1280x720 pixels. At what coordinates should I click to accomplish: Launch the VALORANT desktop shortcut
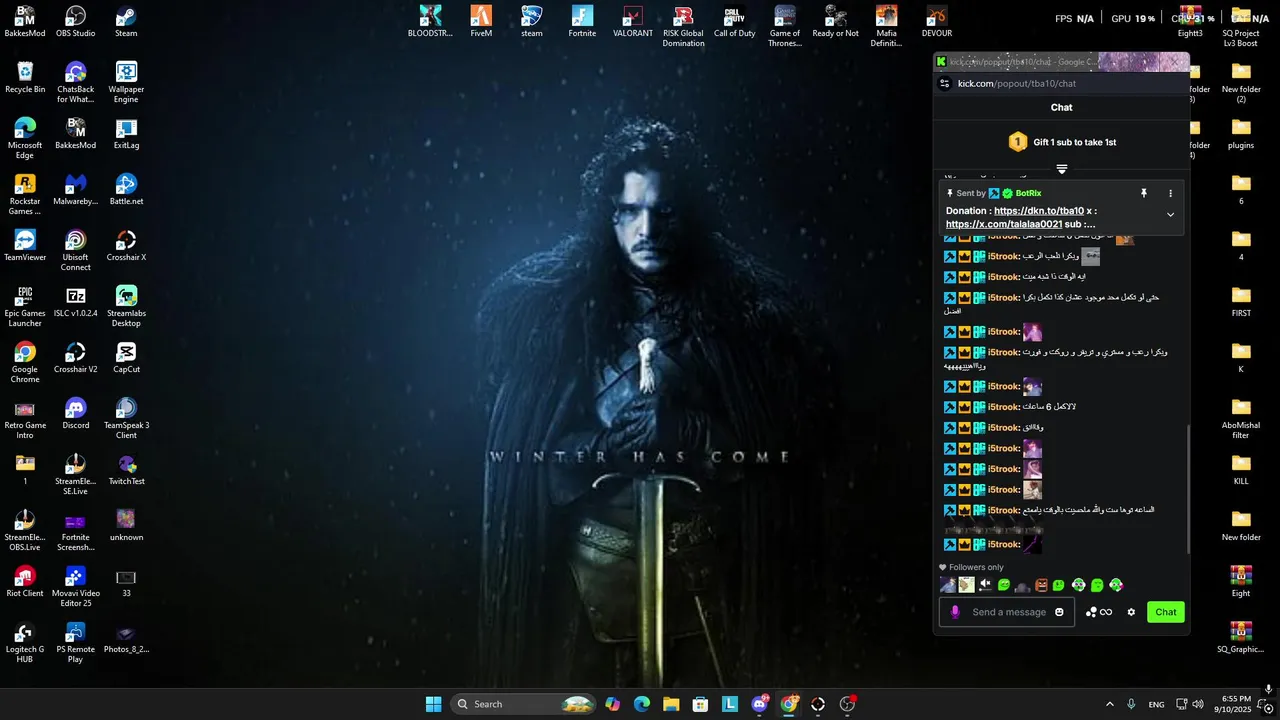[632, 21]
